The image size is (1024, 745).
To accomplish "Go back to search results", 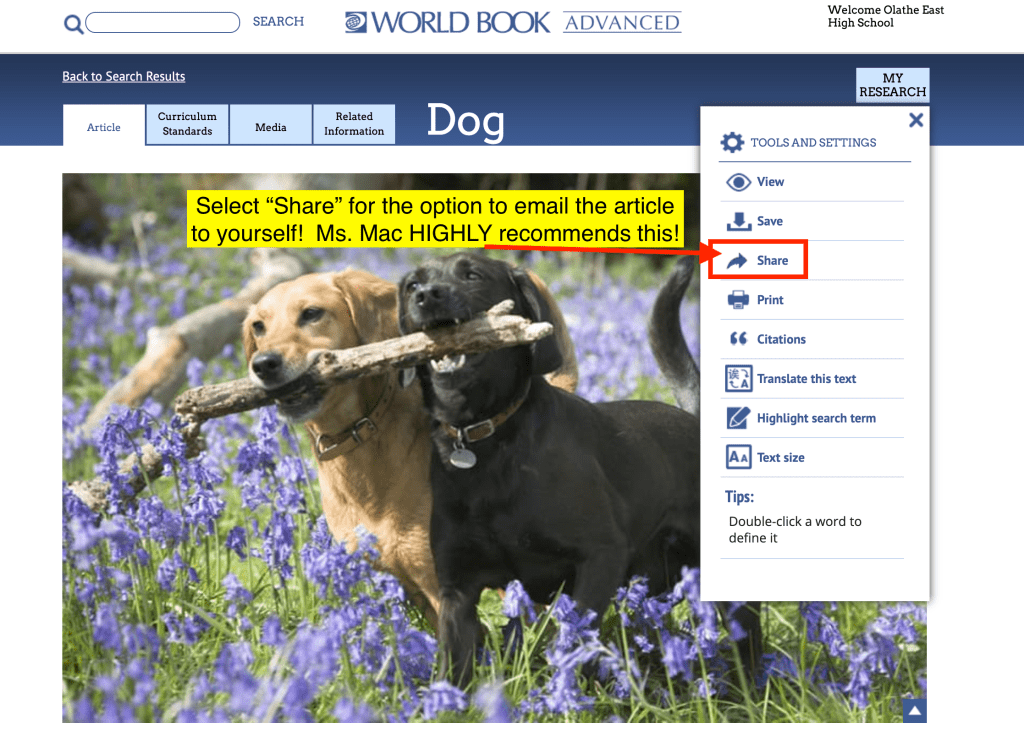I will click(123, 76).
